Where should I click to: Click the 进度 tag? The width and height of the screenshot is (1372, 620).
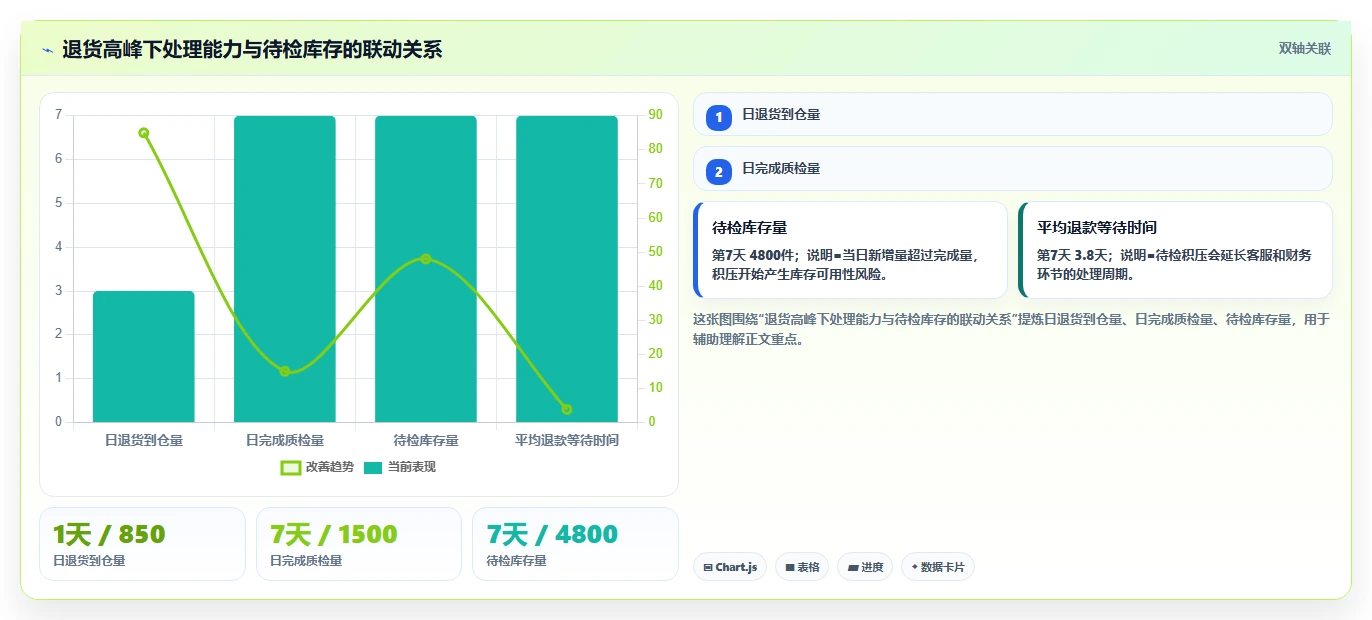tap(865, 567)
